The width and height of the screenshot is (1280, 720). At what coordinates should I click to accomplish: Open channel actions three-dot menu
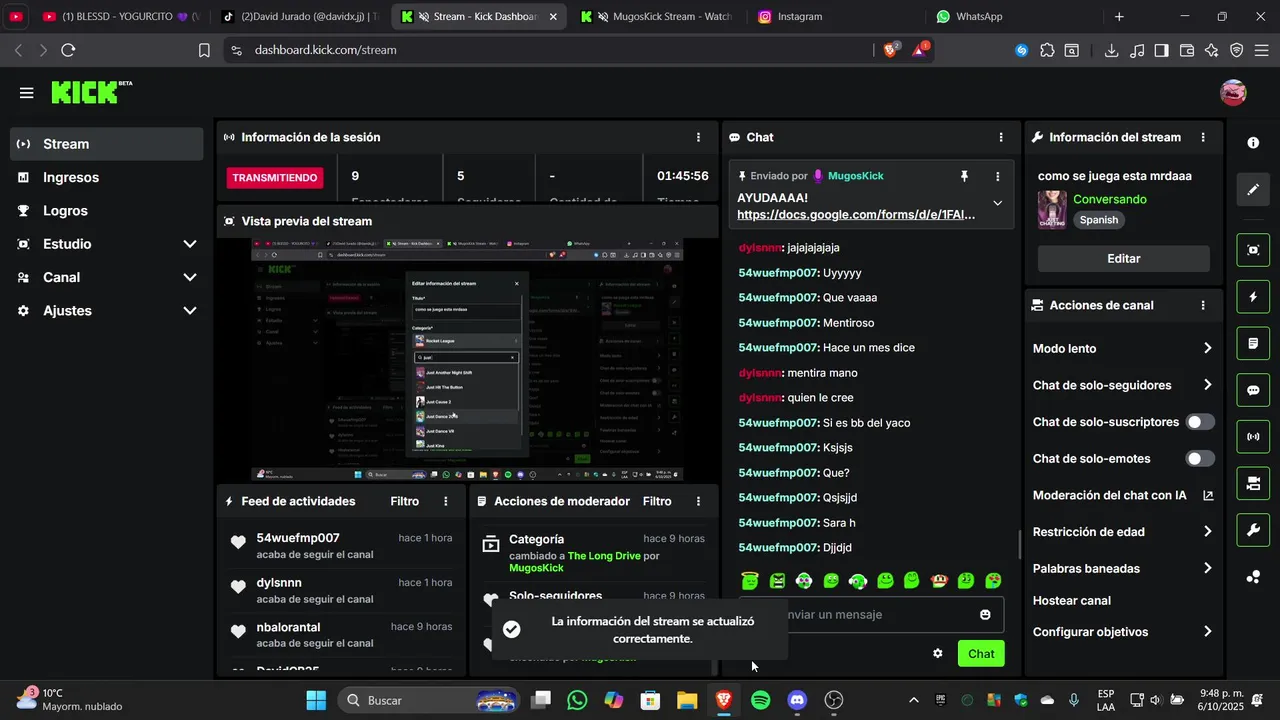pyautogui.click(x=1203, y=305)
